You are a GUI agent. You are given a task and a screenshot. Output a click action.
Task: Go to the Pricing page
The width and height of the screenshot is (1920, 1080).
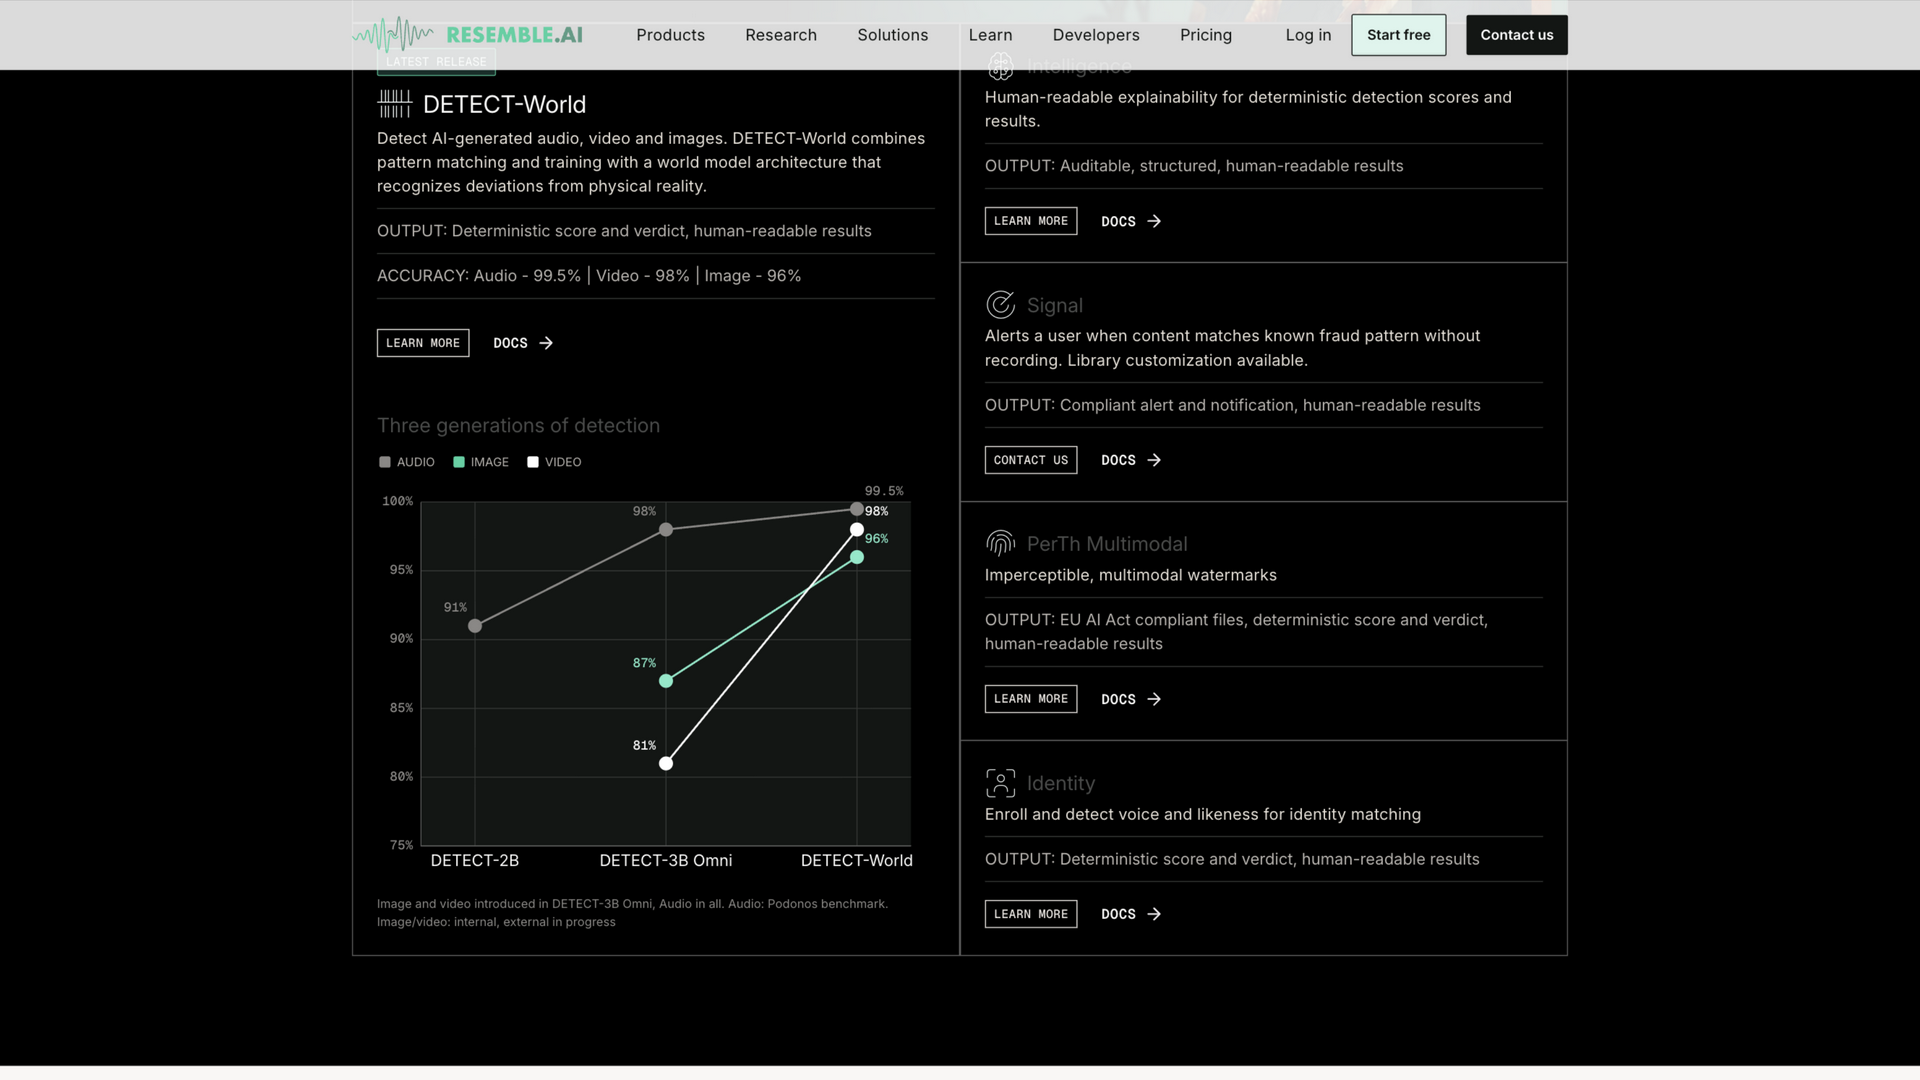1205,35
